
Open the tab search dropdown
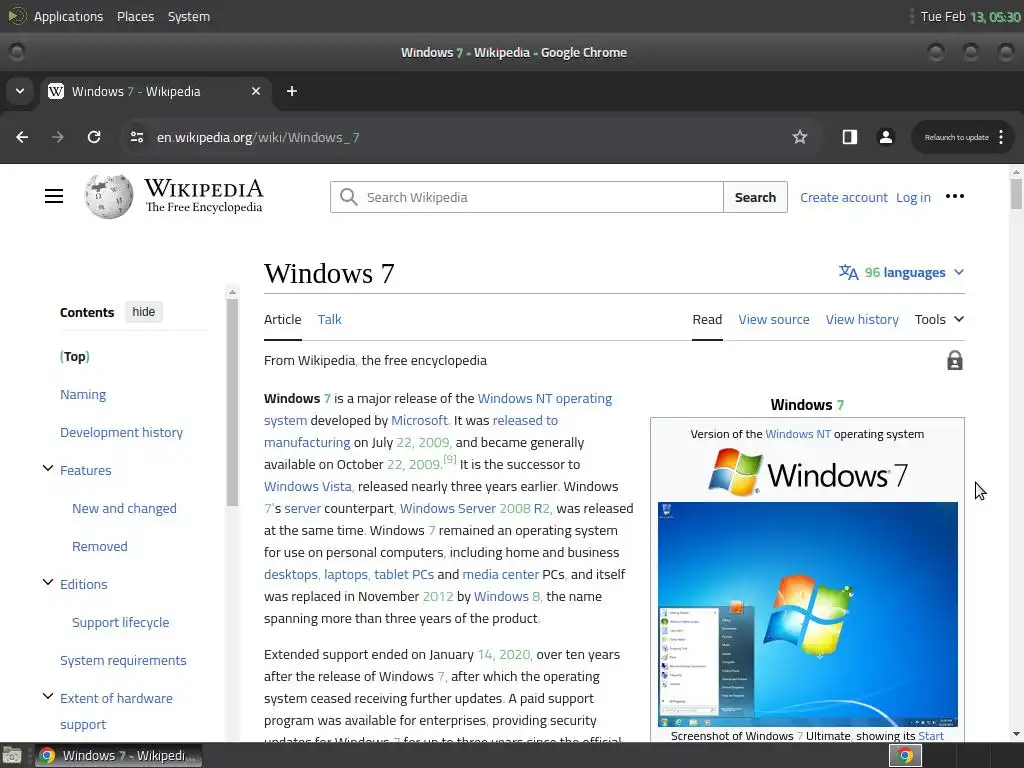point(20,91)
